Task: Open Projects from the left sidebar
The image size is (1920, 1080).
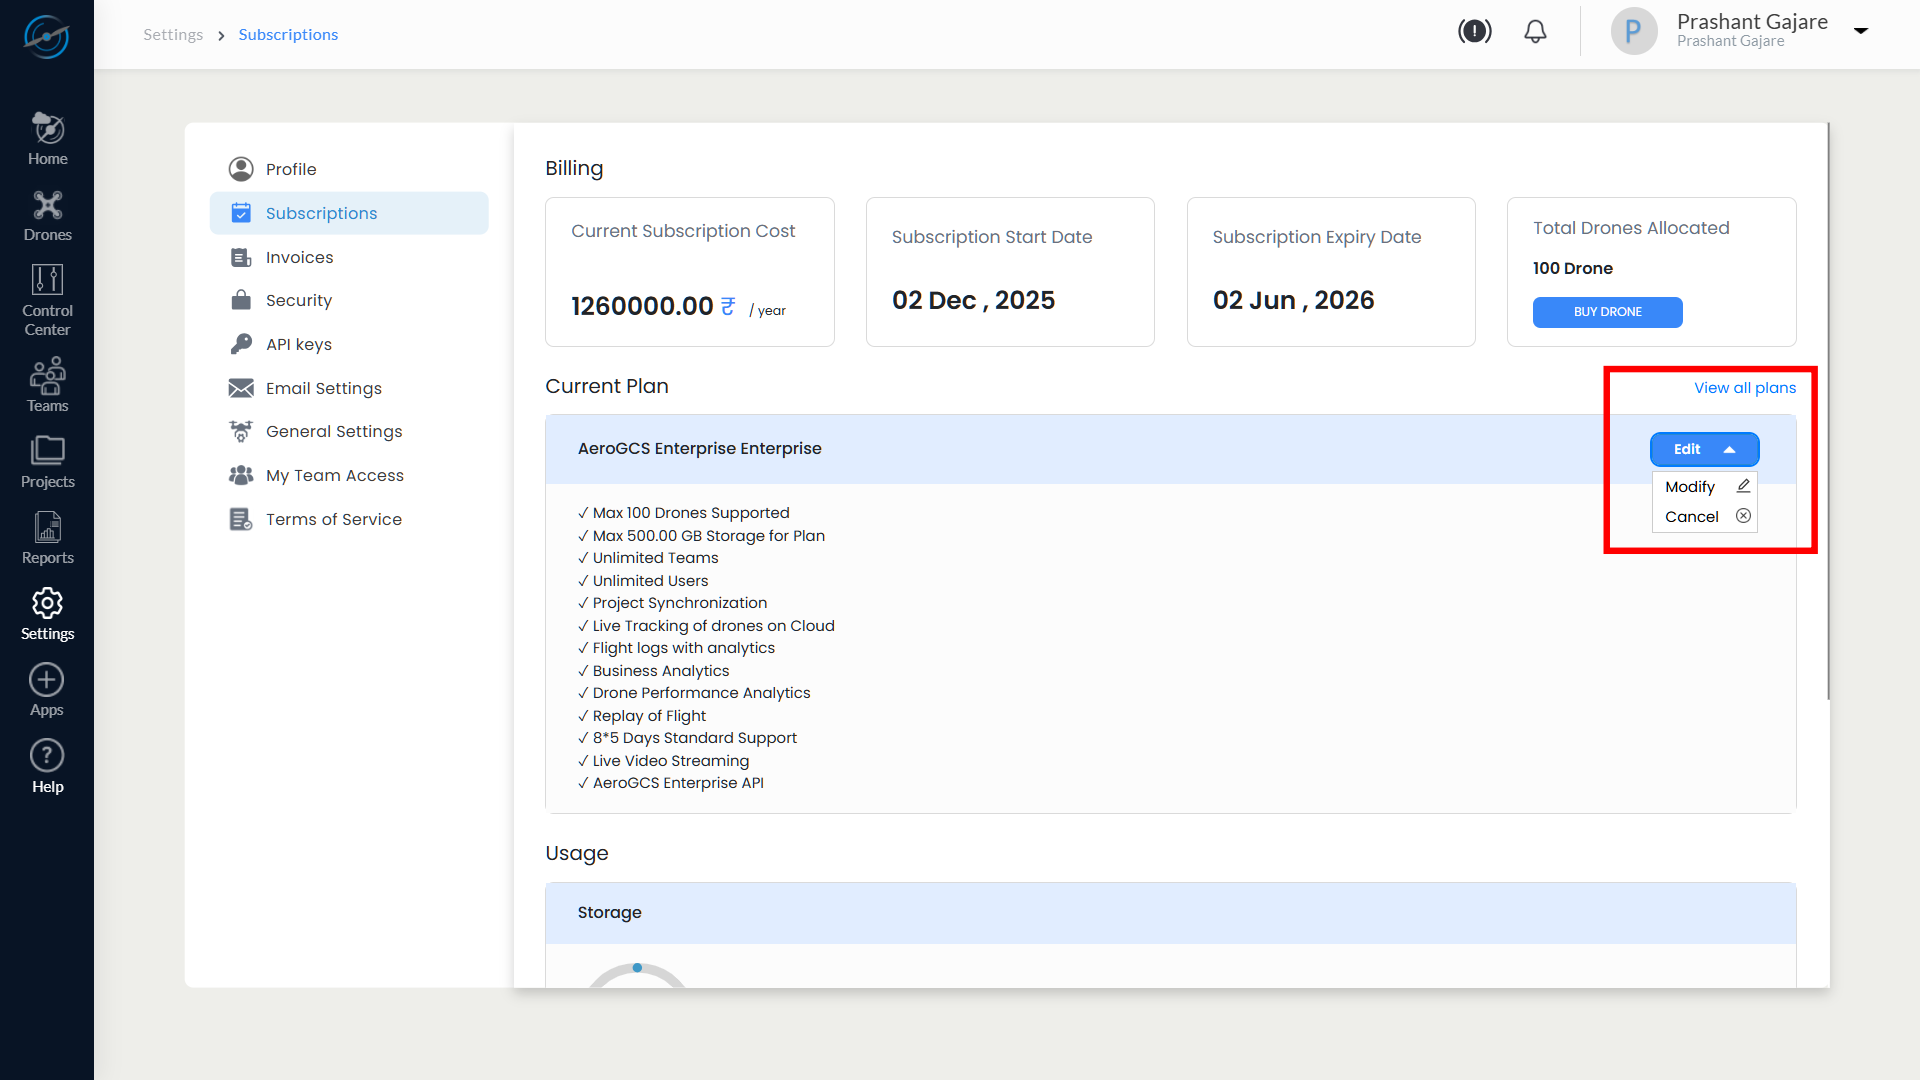Action: pos(47,461)
